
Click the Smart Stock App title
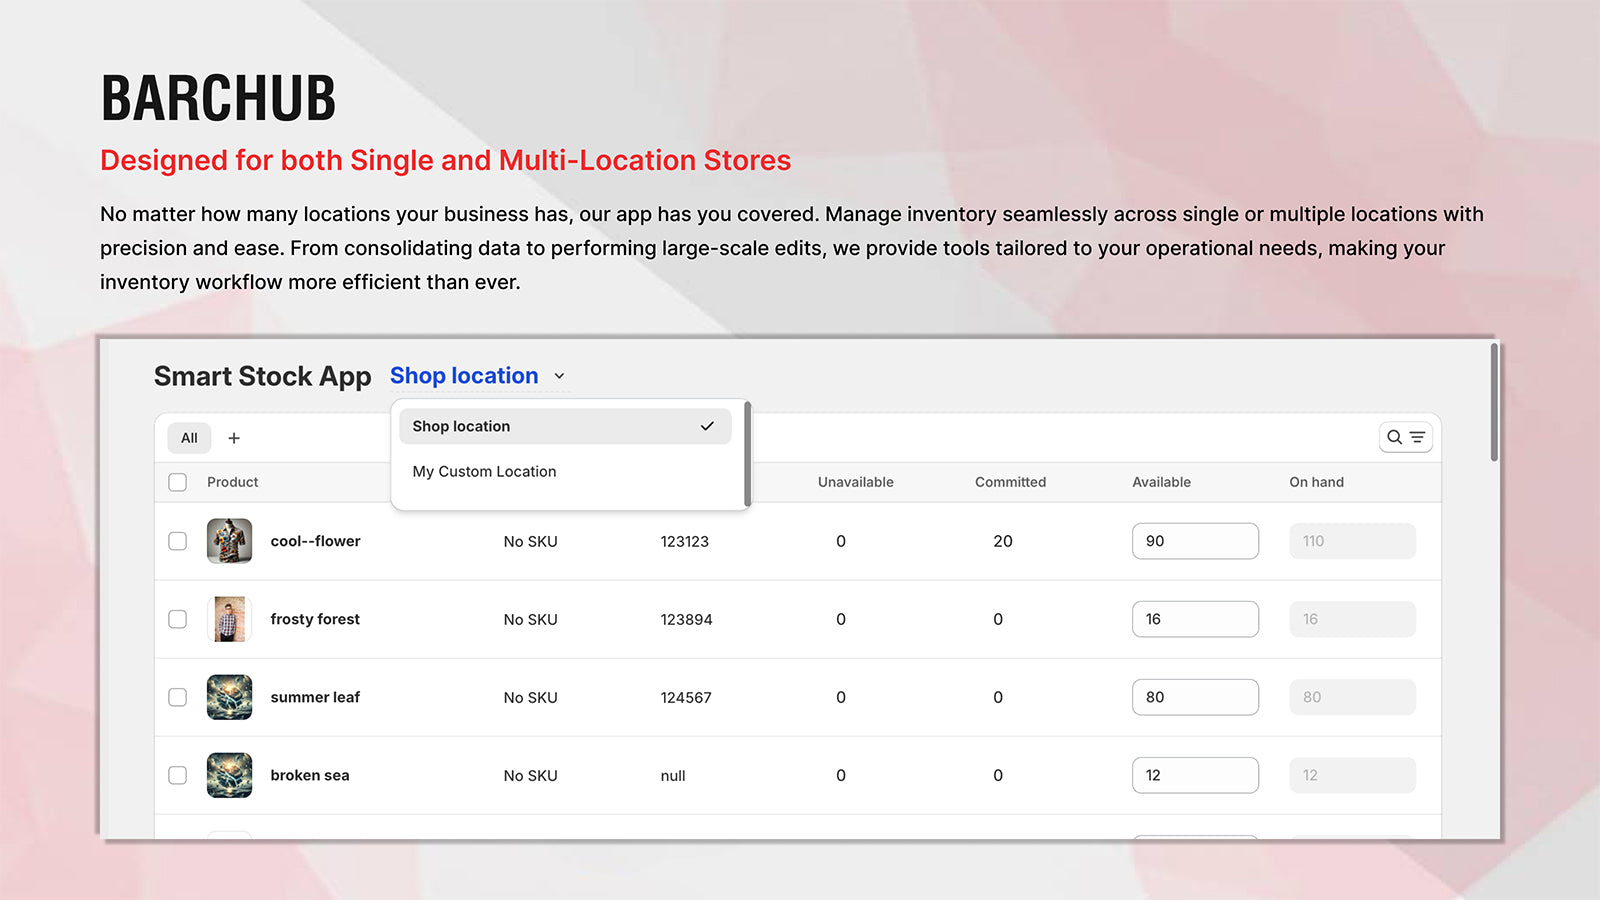263,376
